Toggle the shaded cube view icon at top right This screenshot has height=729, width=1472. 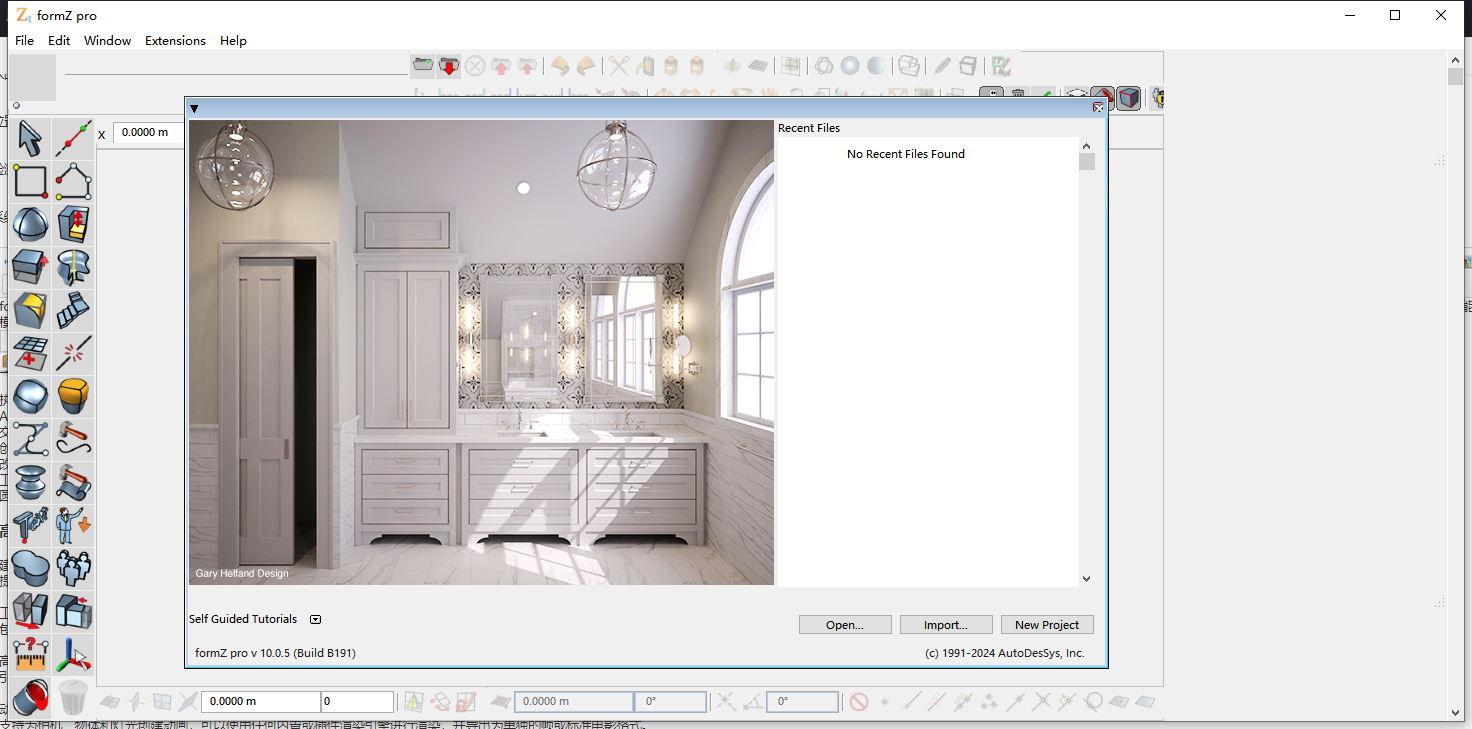click(x=1127, y=98)
